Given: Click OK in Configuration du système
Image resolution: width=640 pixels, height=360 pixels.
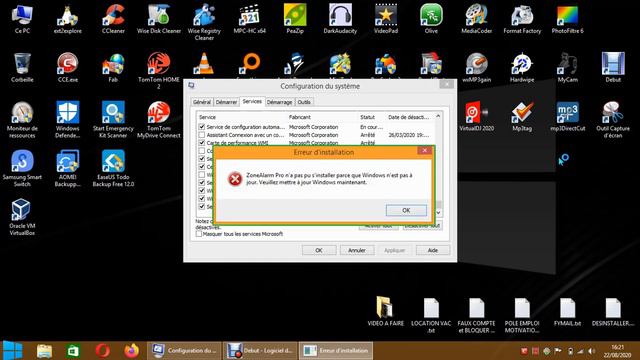Looking at the screenshot, I should click(x=319, y=250).
